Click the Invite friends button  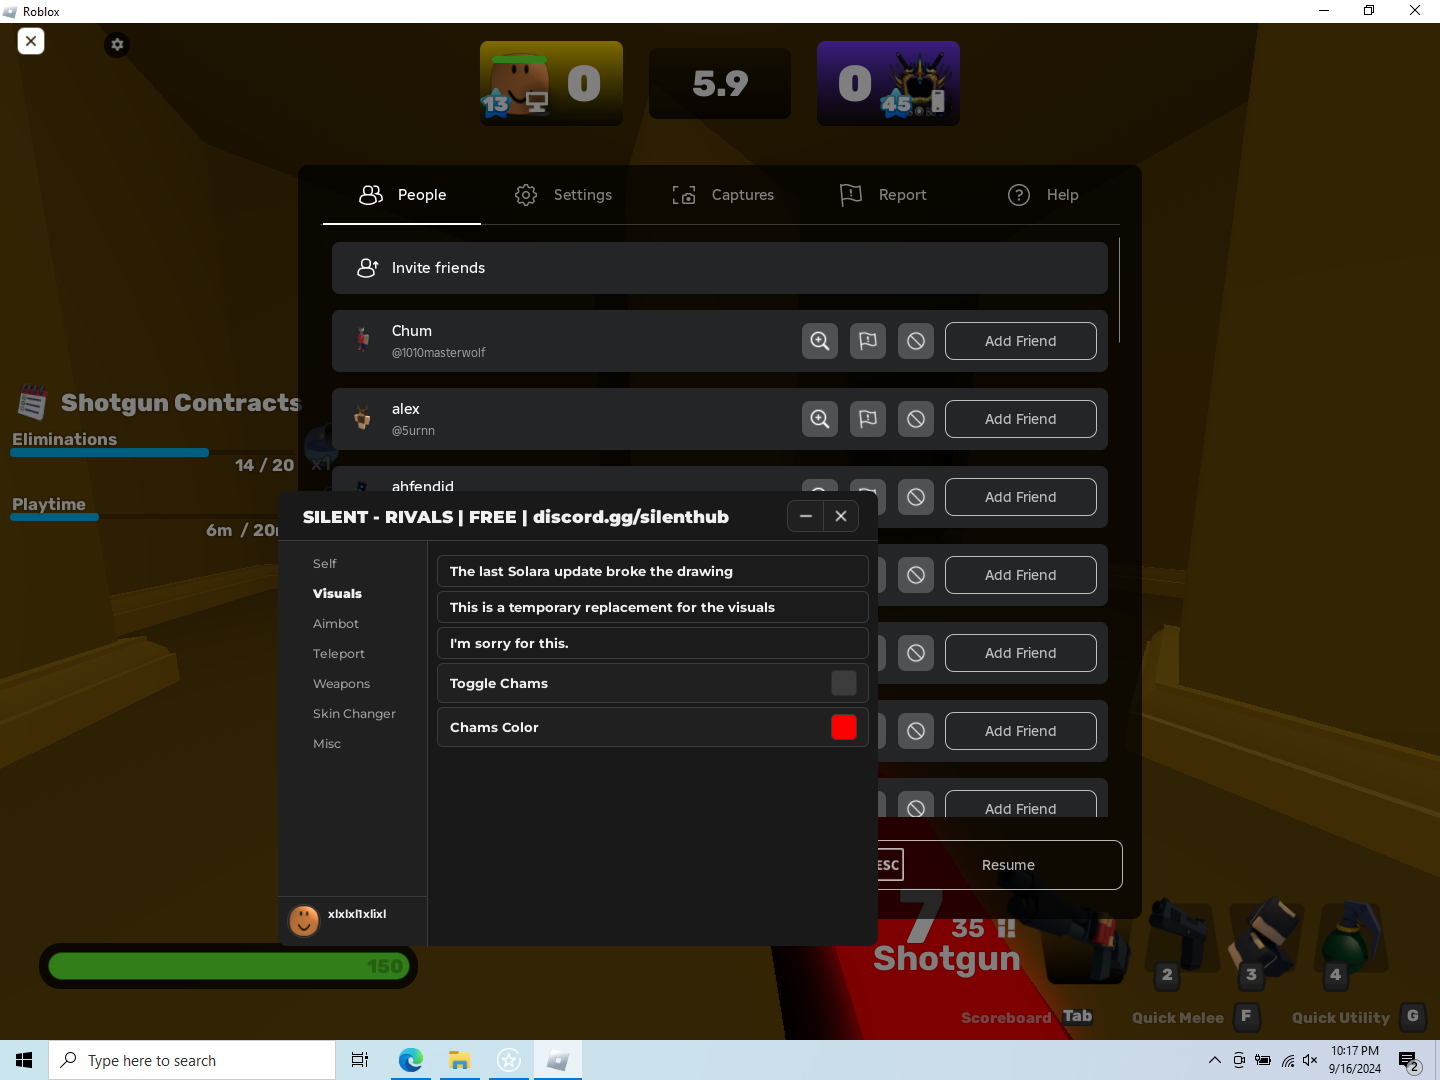click(x=720, y=268)
